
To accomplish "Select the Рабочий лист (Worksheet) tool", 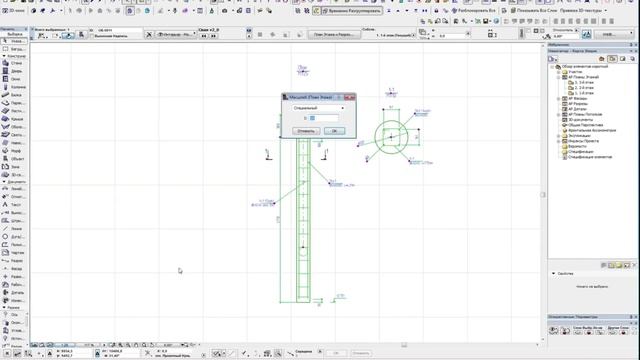I will coord(13,285).
